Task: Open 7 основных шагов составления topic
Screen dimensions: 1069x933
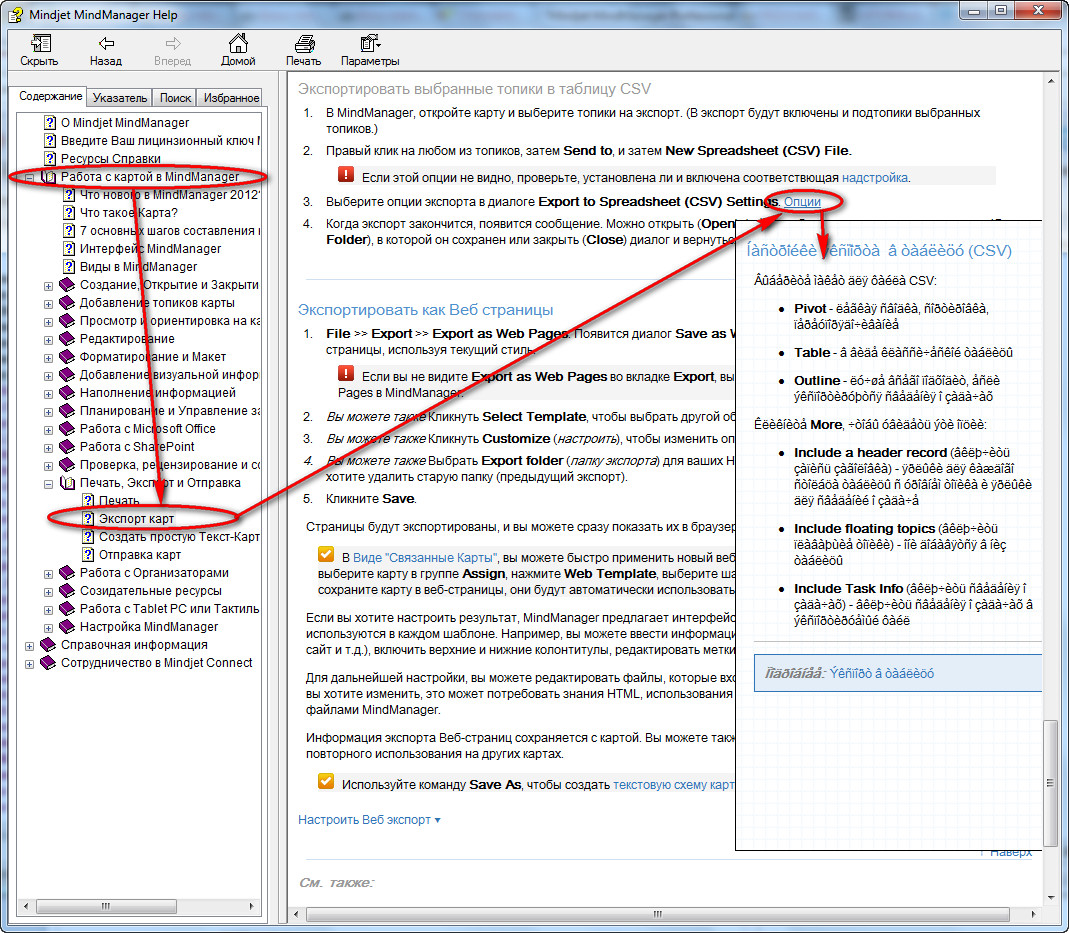Action: pos(170,231)
